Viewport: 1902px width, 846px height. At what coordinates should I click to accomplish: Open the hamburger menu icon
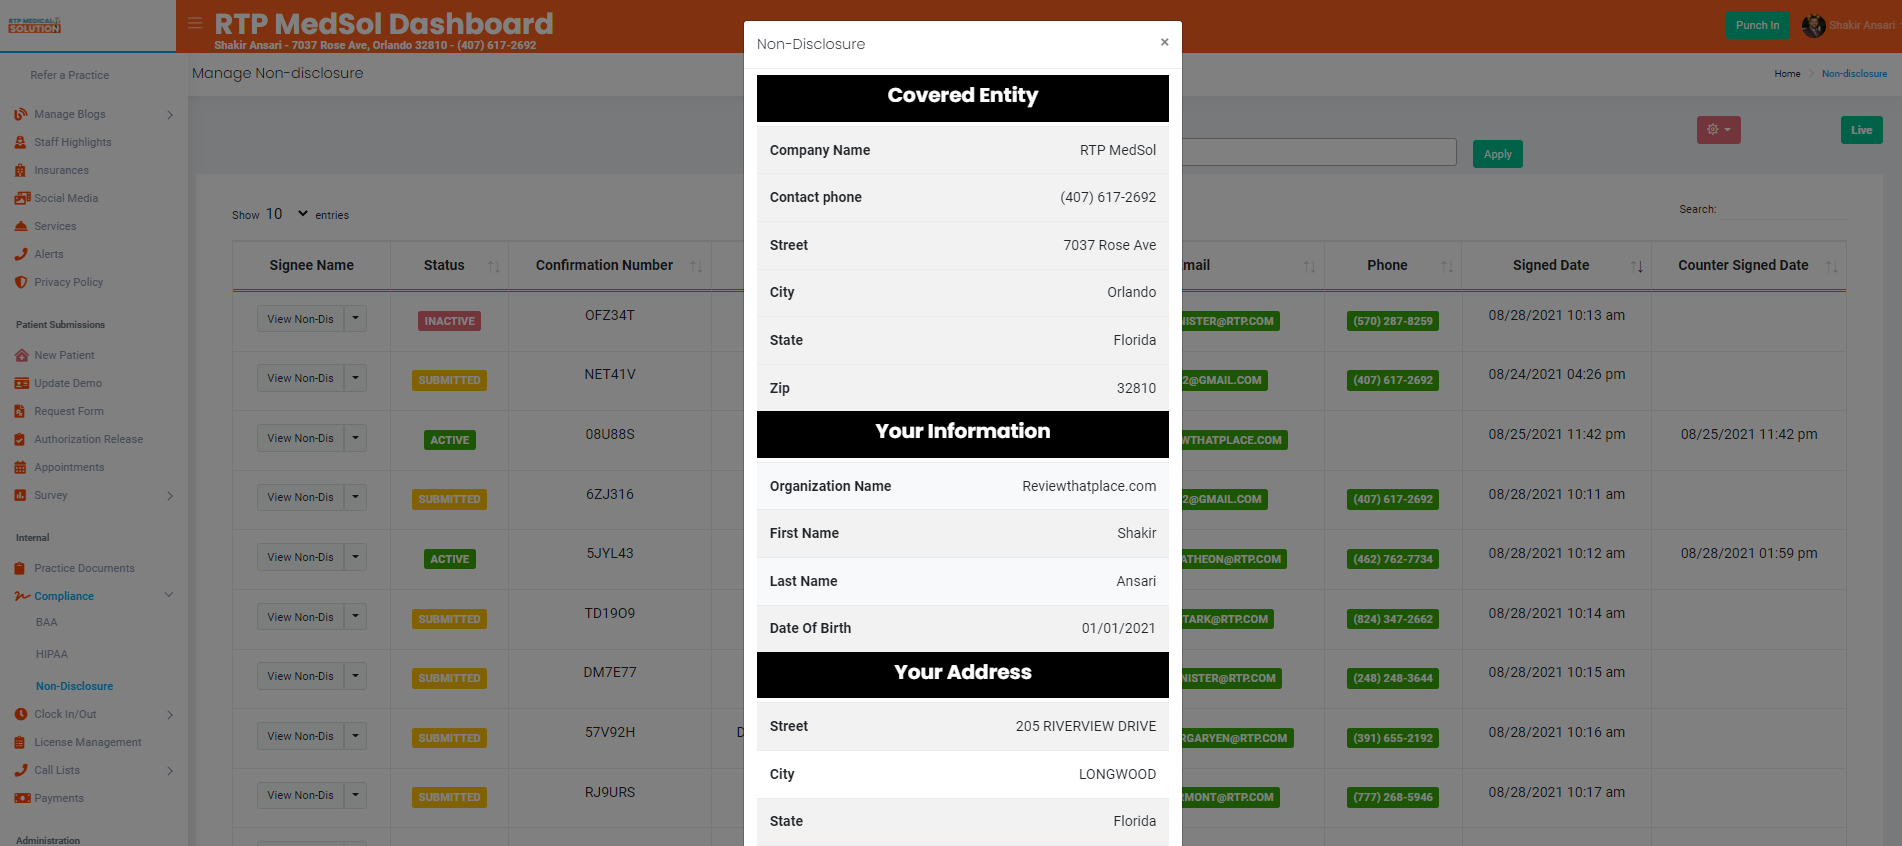[195, 23]
